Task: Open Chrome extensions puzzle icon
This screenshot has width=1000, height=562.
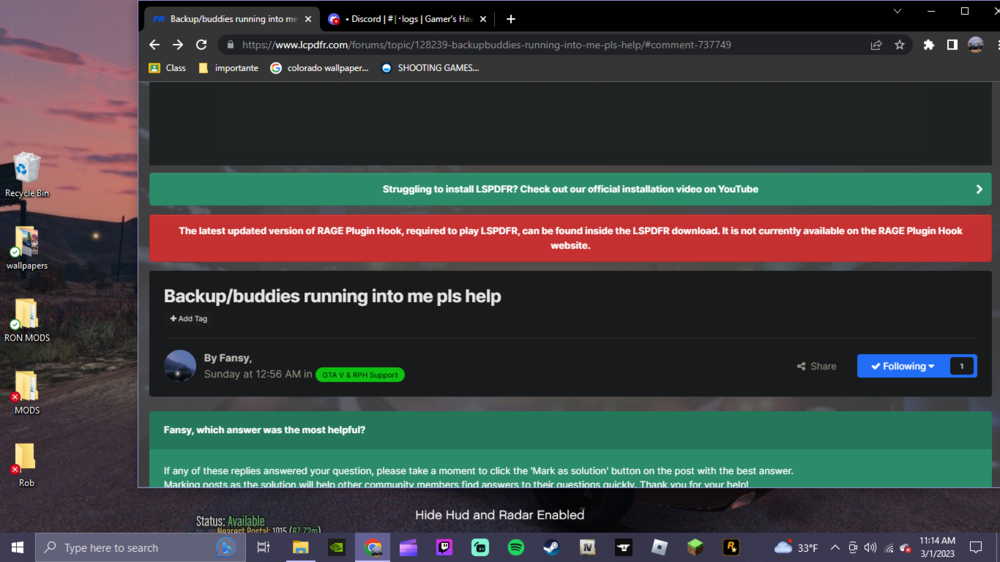Action: point(929,45)
